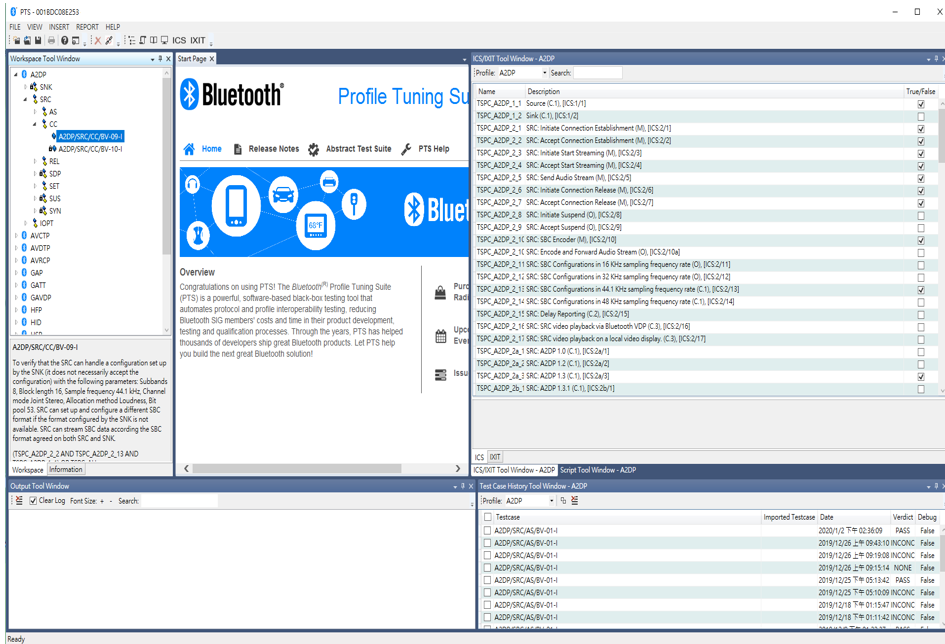Click the tree-list view toolbar icon
The width and height of the screenshot is (945, 644).
[131, 40]
